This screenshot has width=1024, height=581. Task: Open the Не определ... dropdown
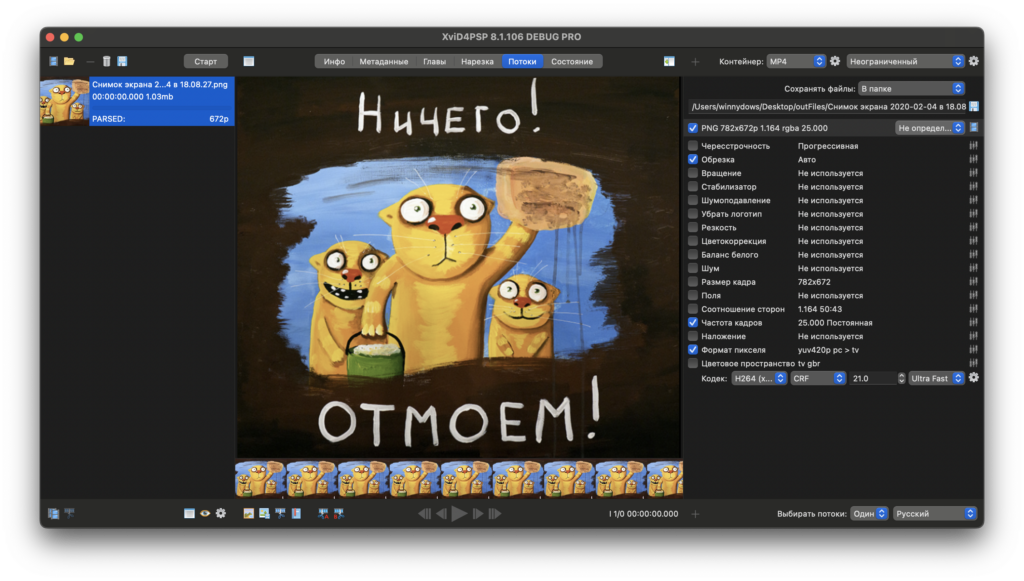pyautogui.click(x=929, y=128)
